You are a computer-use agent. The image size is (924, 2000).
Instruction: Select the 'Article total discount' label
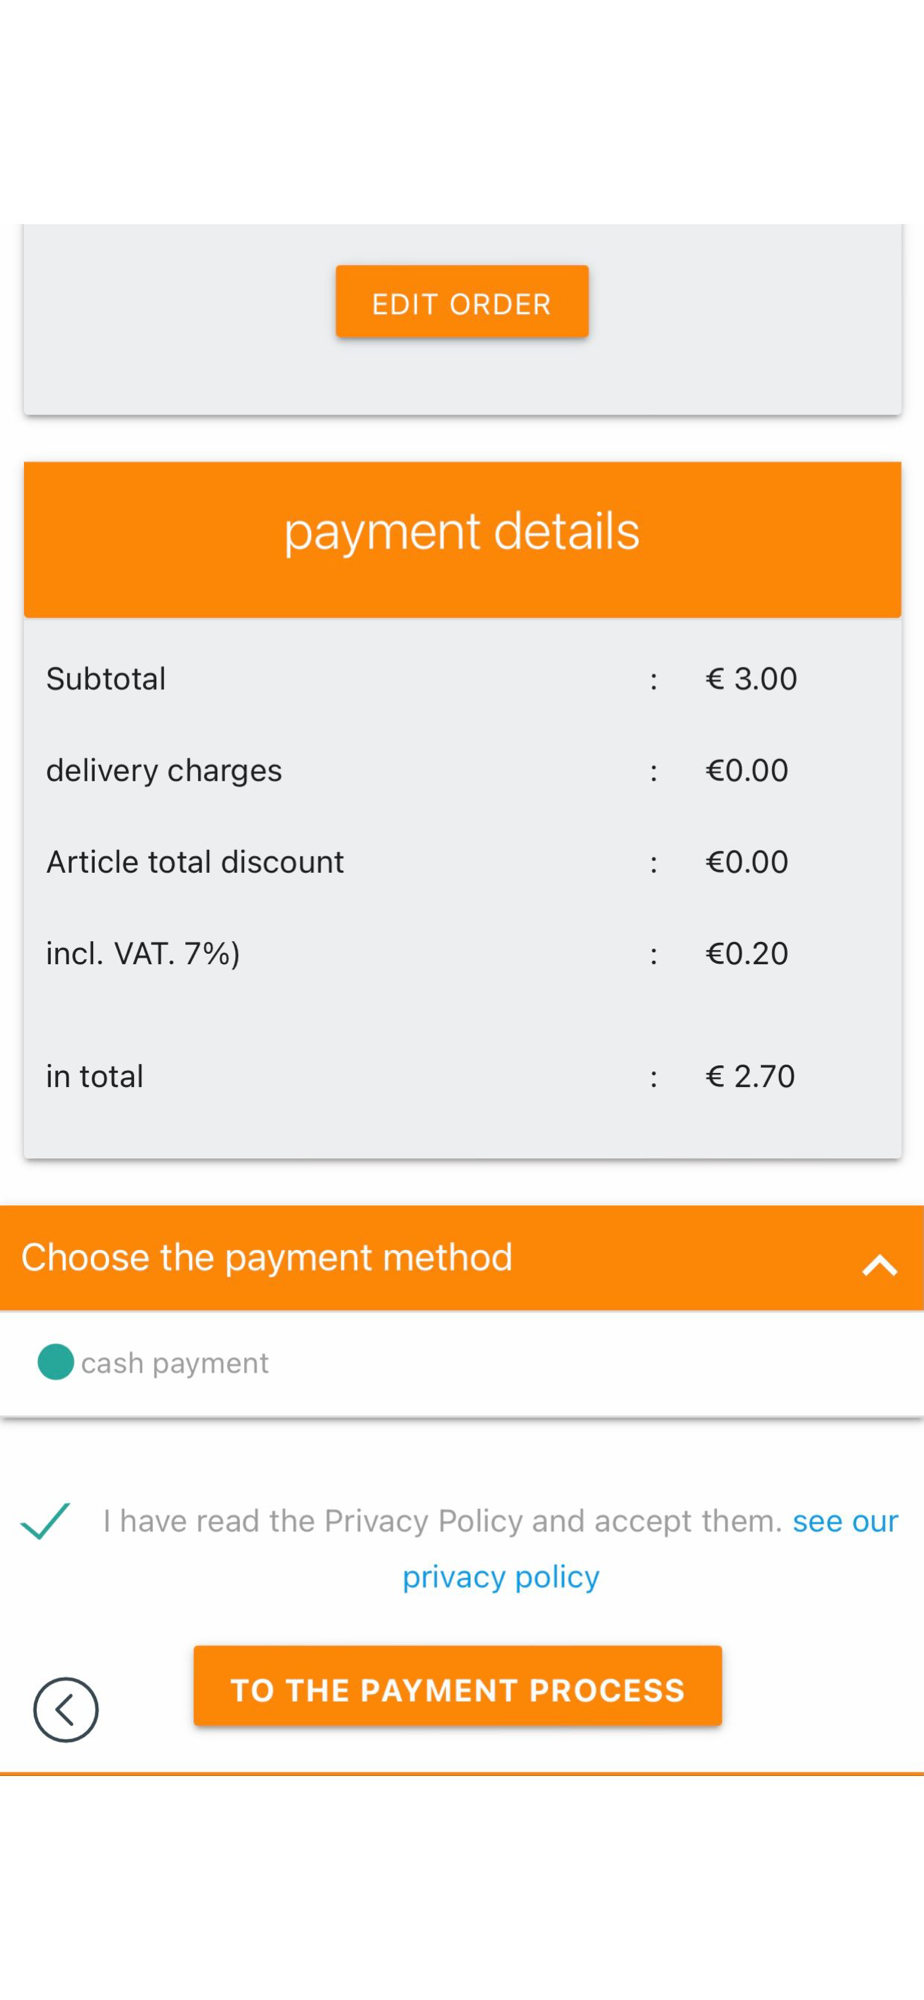pyautogui.click(x=195, y=862)
